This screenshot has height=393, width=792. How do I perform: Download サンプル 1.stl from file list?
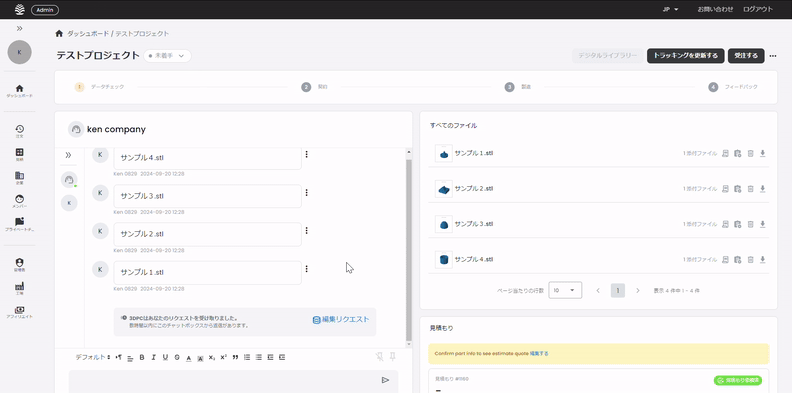[x=763, y=153]
